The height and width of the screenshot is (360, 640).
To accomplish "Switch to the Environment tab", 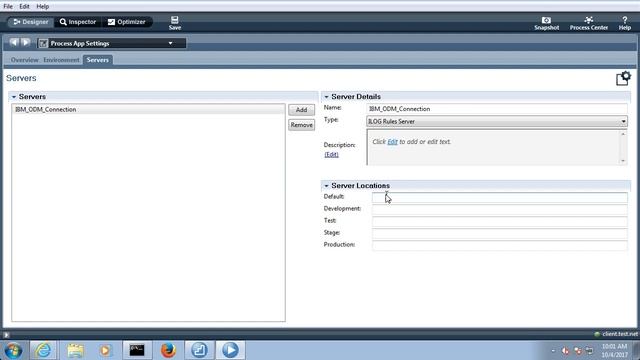I will point(61,60).
